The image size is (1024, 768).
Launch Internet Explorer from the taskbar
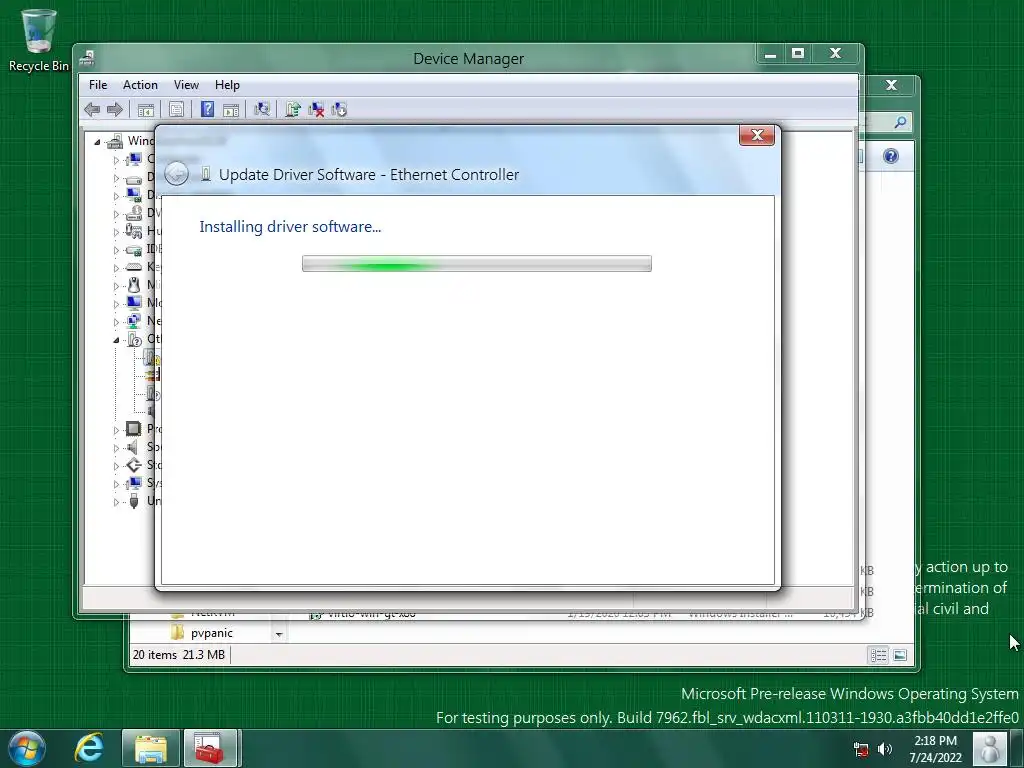tap(89, 748)
